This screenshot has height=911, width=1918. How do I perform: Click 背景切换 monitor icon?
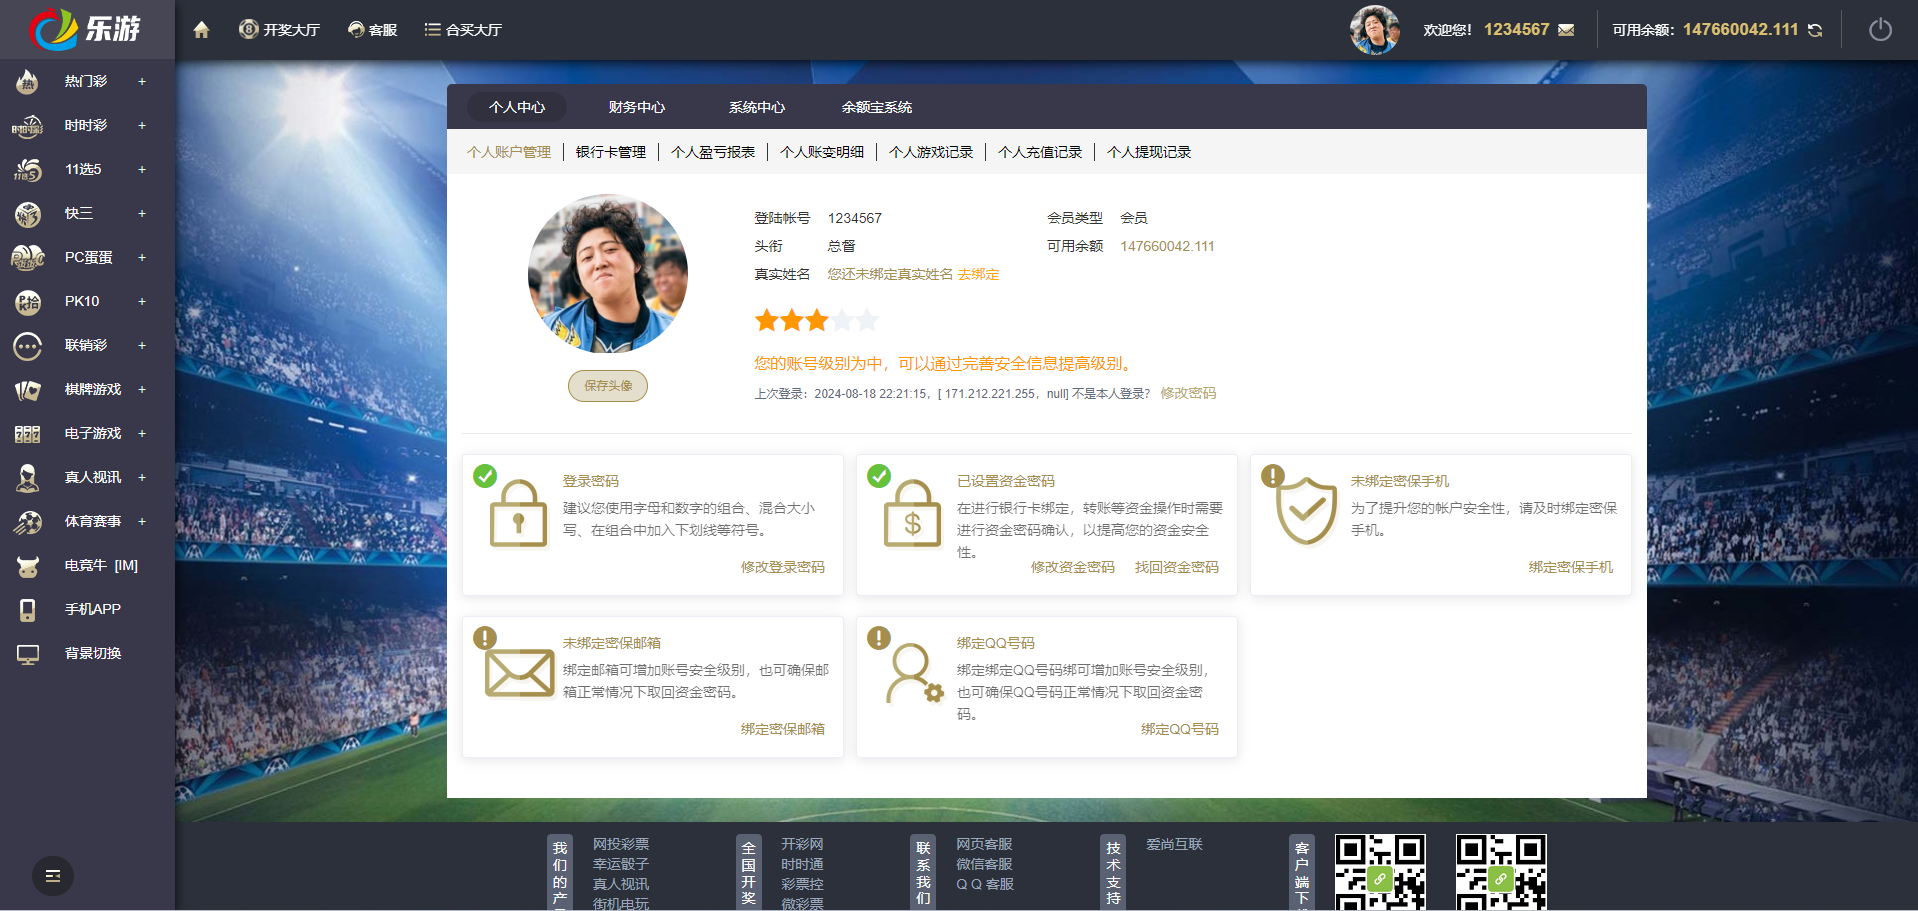pos(28,654)
